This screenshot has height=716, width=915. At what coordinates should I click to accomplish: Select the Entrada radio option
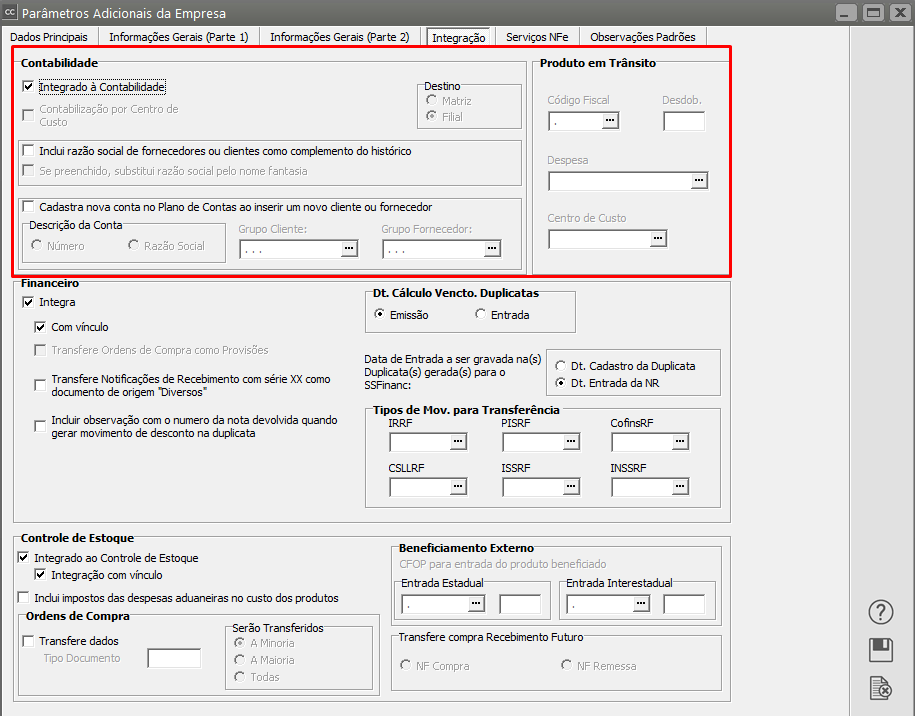click(482, 315)
